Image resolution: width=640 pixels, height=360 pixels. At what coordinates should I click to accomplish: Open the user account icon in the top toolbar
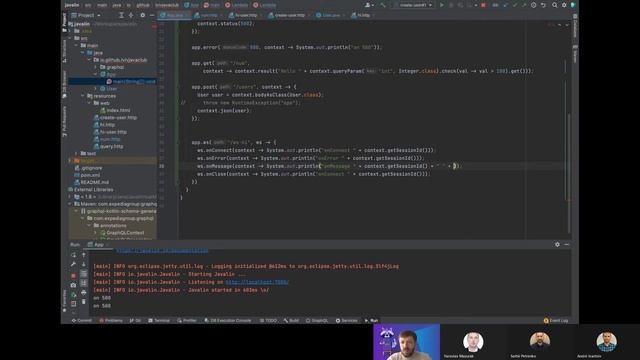click(369, 5)
